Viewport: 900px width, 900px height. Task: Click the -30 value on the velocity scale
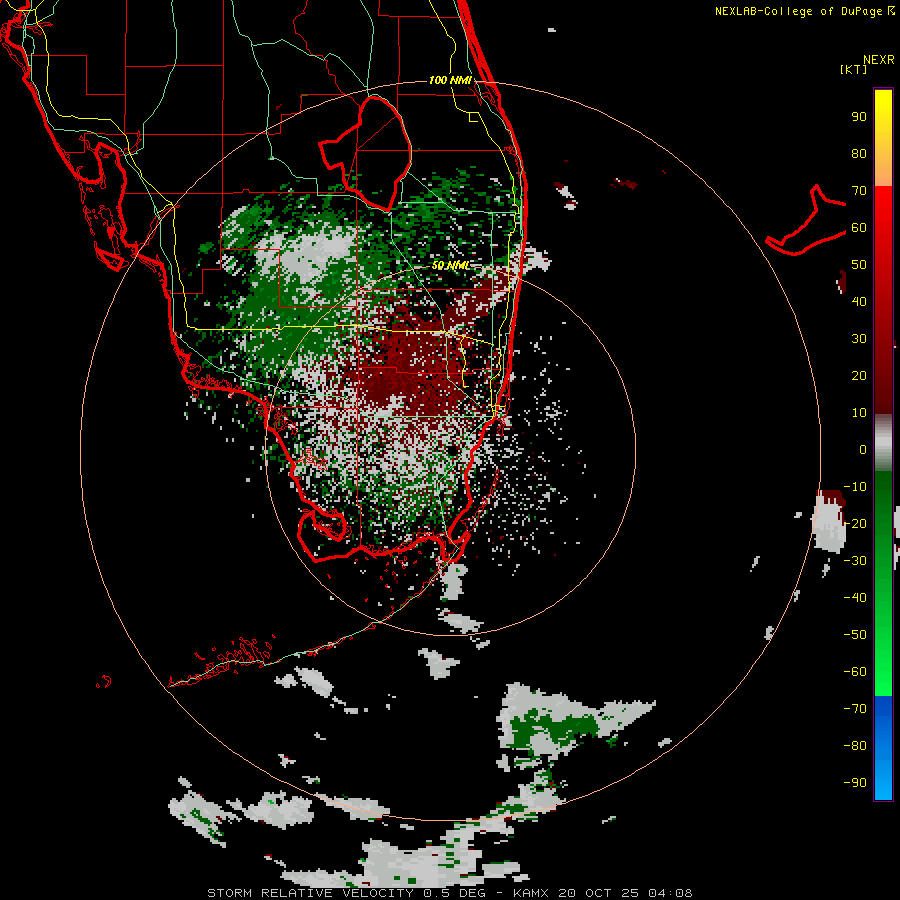click(x=855, y=561)
